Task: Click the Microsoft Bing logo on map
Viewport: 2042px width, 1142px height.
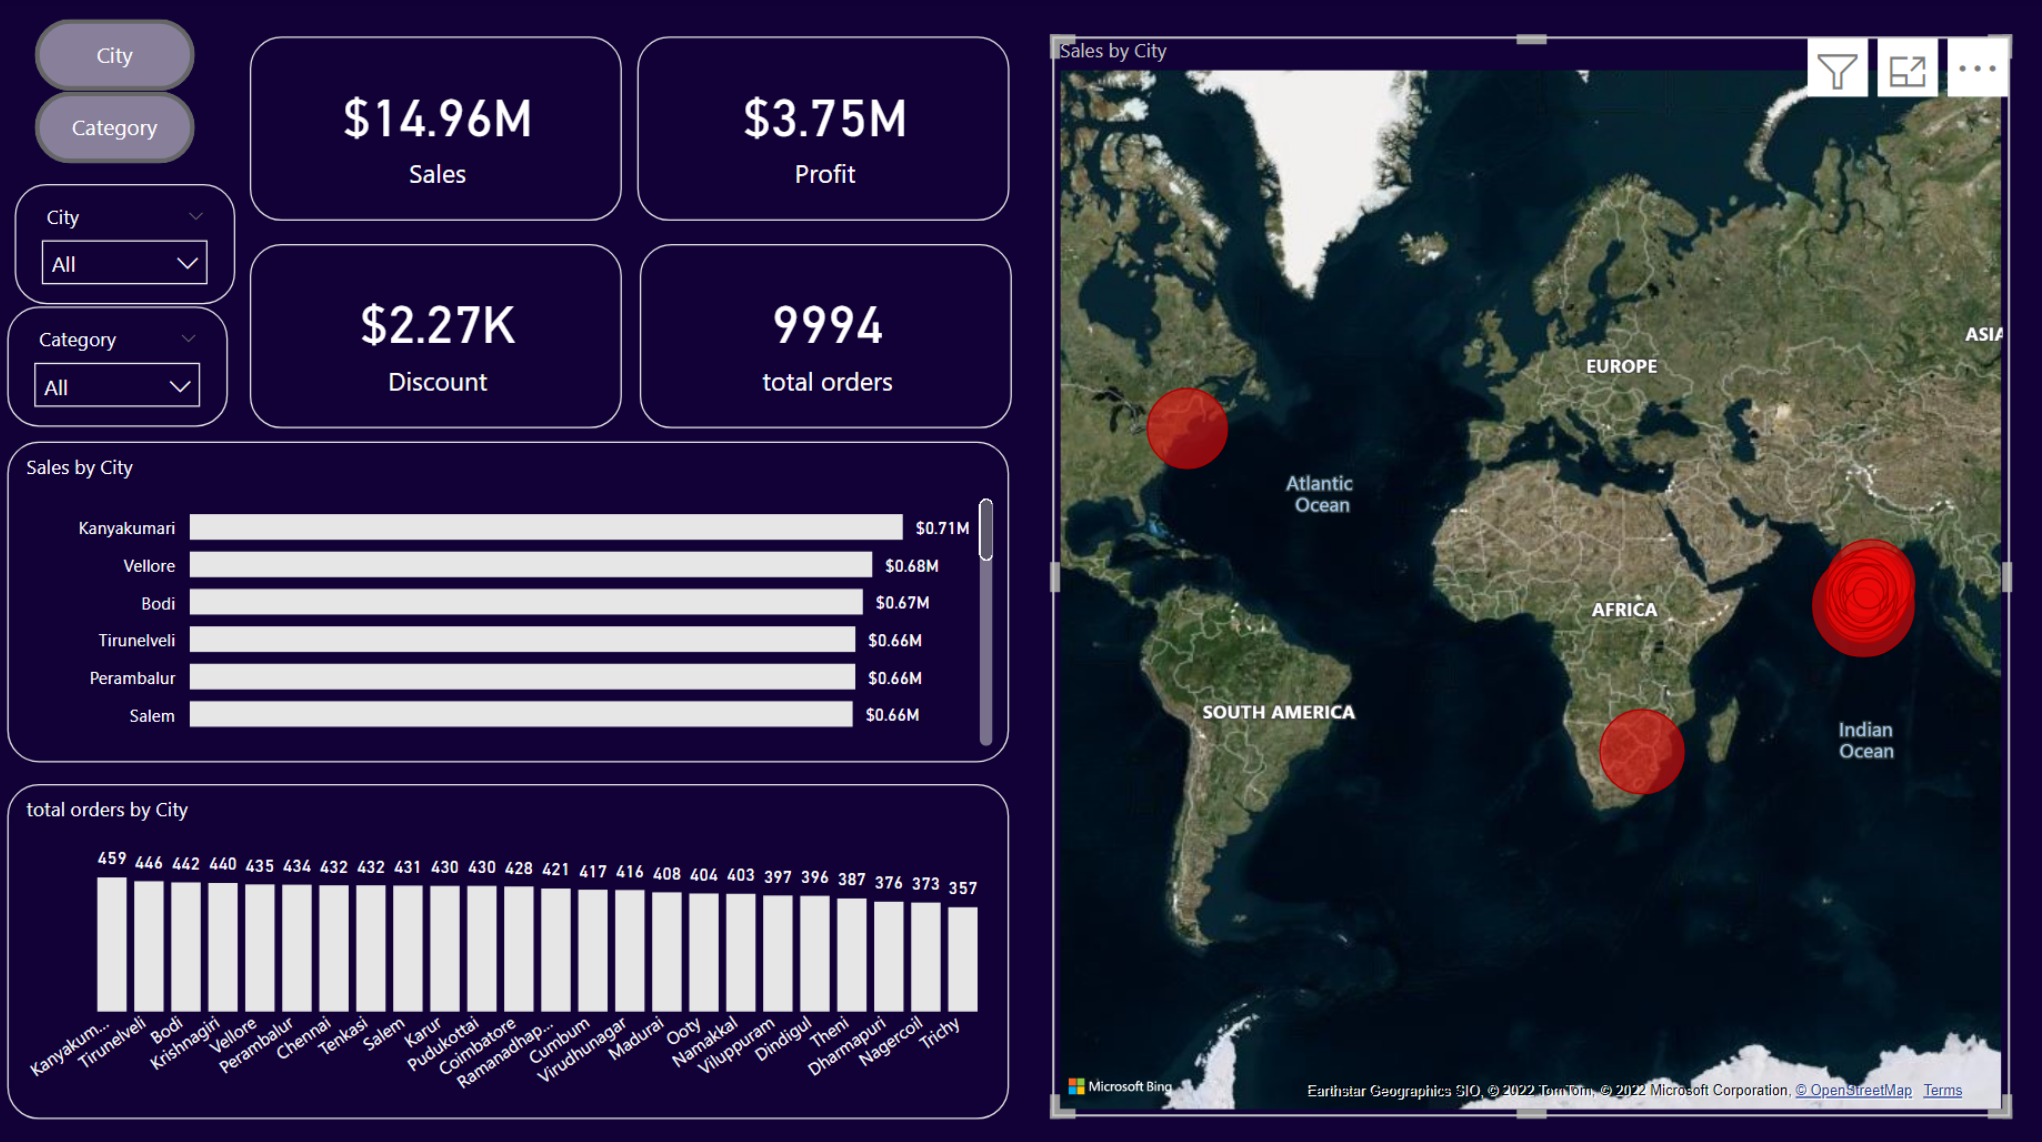Action: tap(1119, 1086)
